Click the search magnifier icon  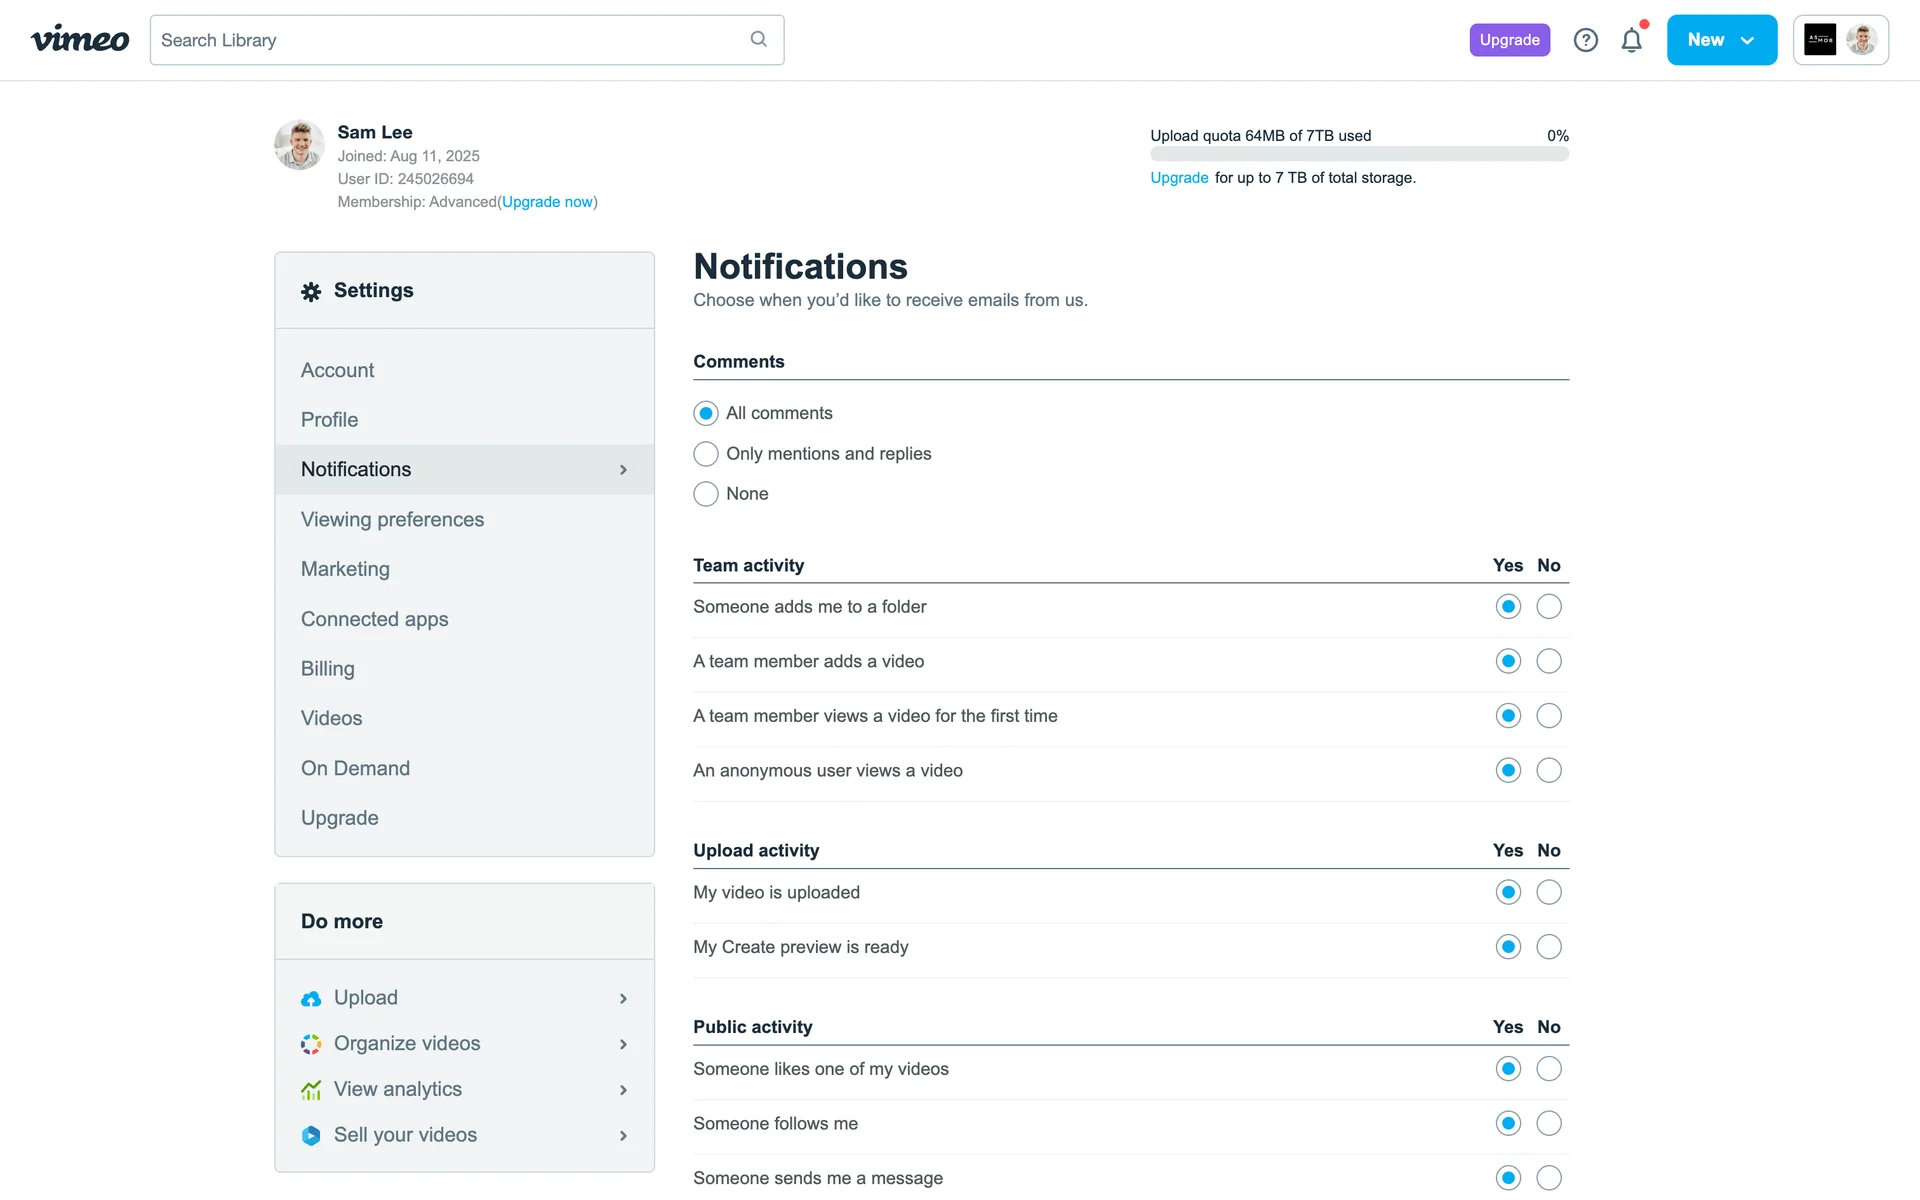tap(758, 39)
